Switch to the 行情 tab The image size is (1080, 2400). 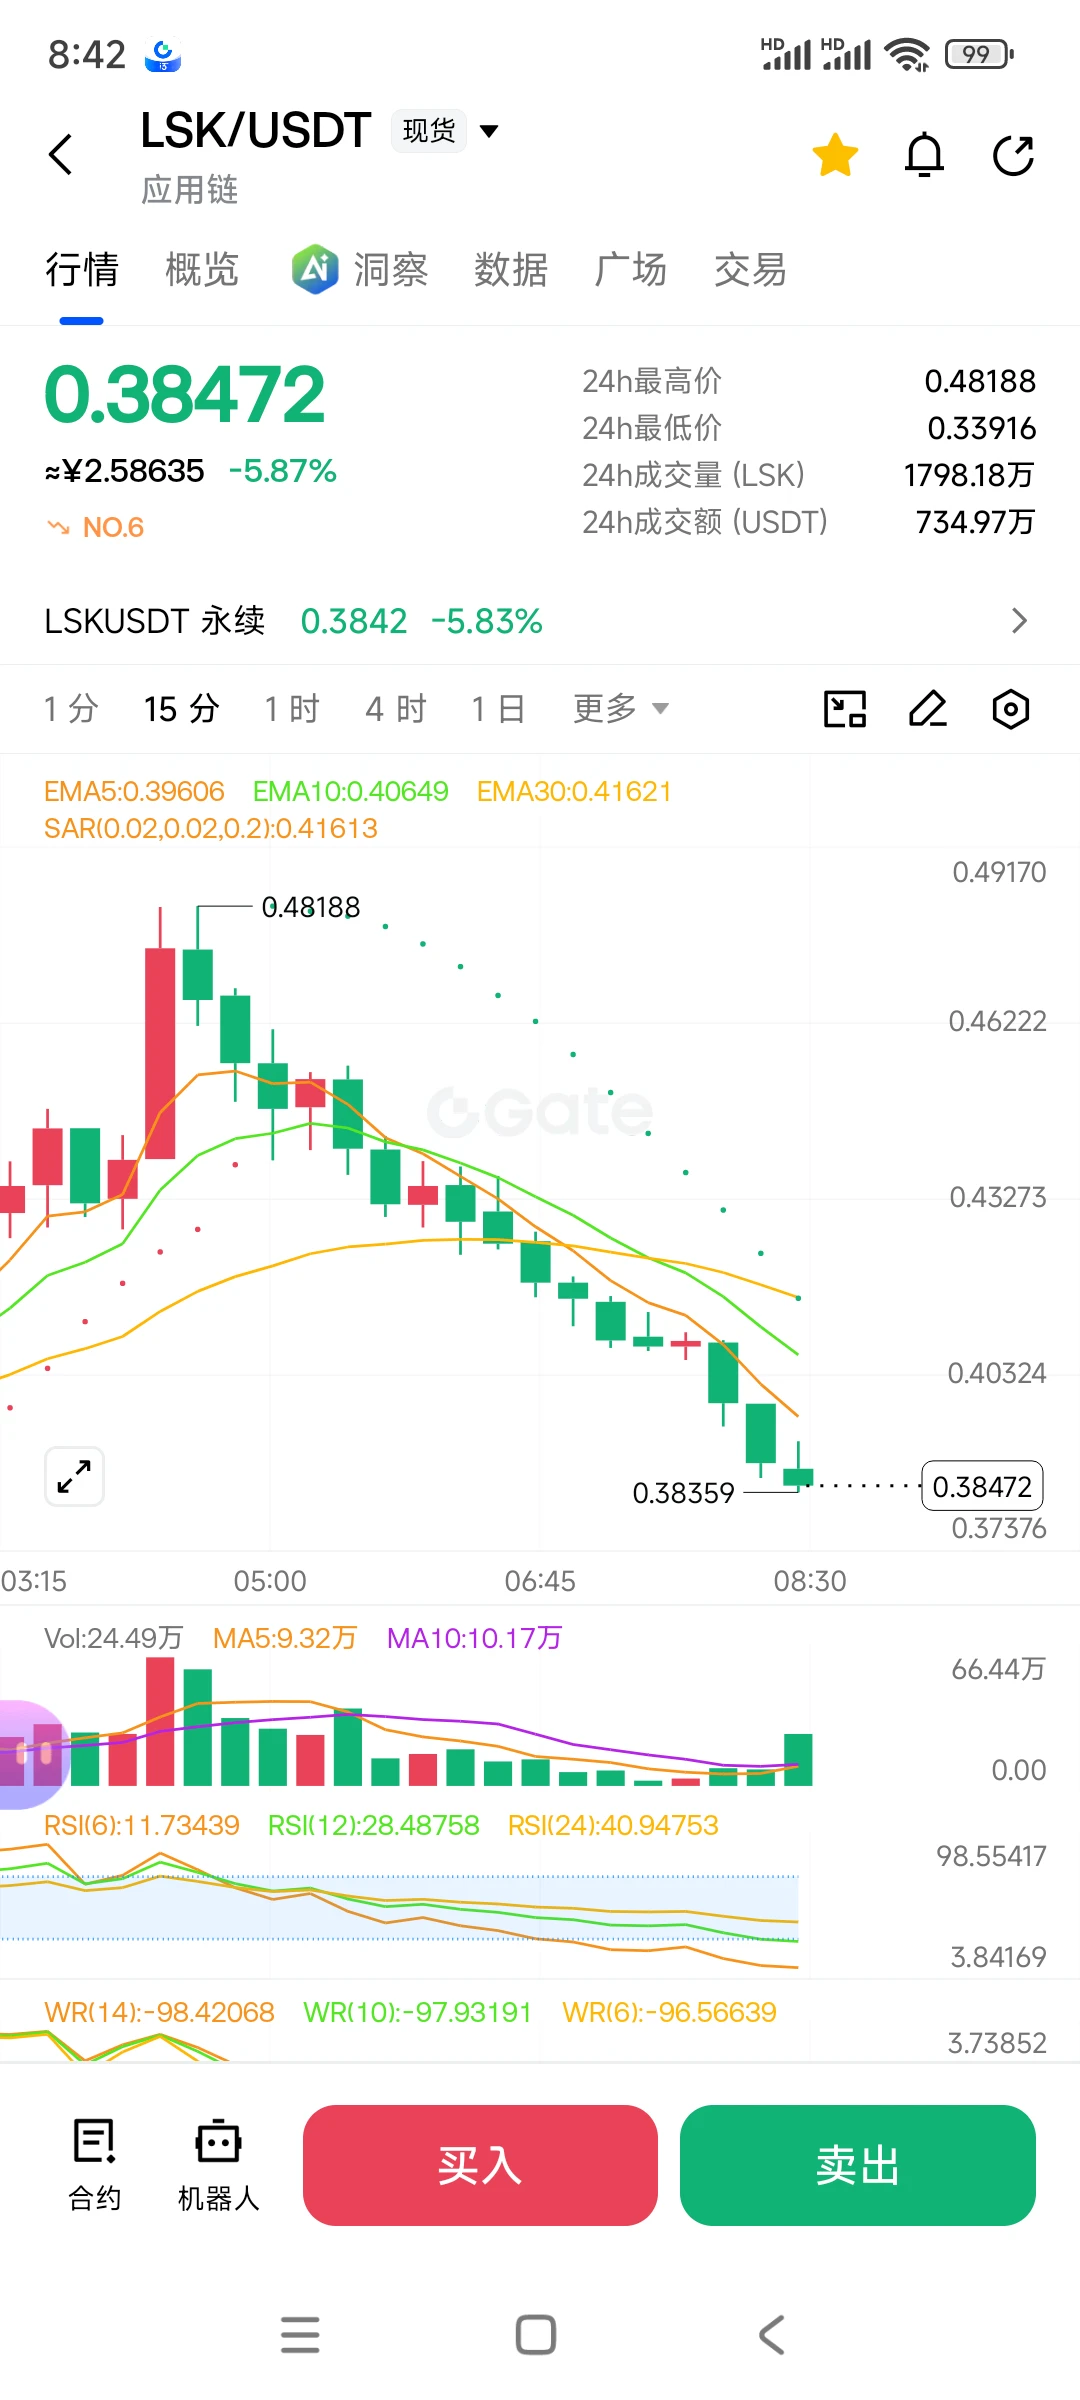click(82, 270)
